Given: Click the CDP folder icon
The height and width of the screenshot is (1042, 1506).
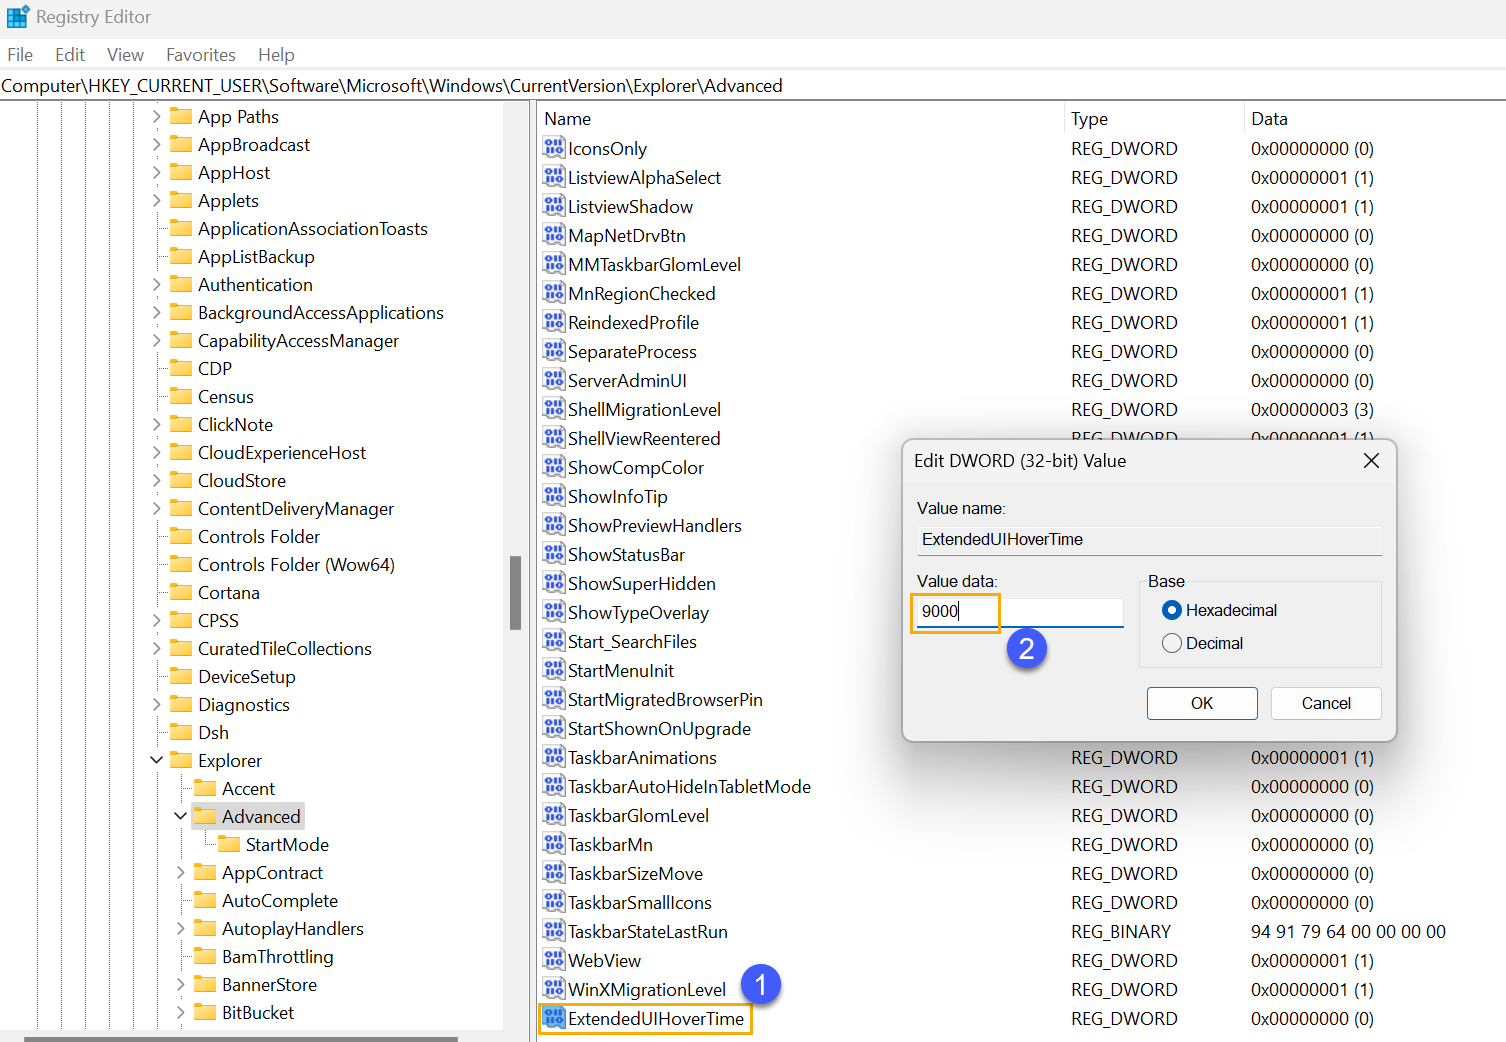Looking at the screenshot, I should (x=181, y=368).
